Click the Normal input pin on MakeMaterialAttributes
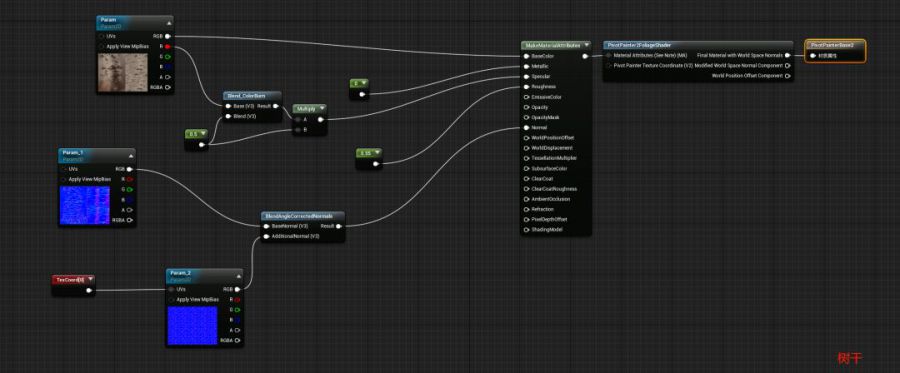Viewport: 900px width, 373px height. 526,127
